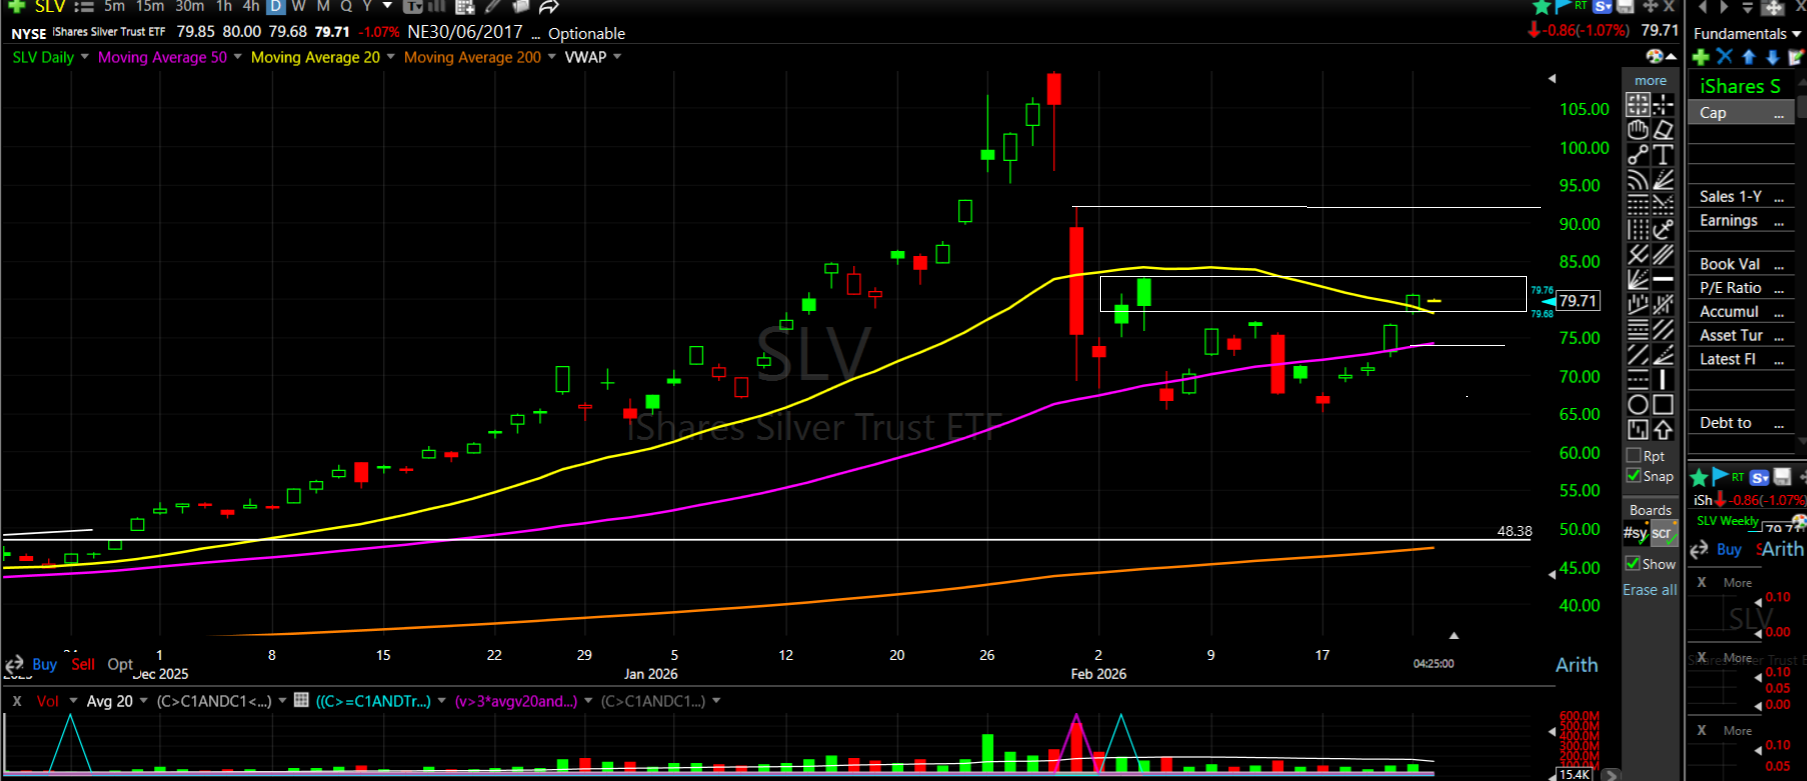The image size is (1807, 781).
Task: Open the chart color palette icon
Action: pyautogui.click(x=1655, y=56)
